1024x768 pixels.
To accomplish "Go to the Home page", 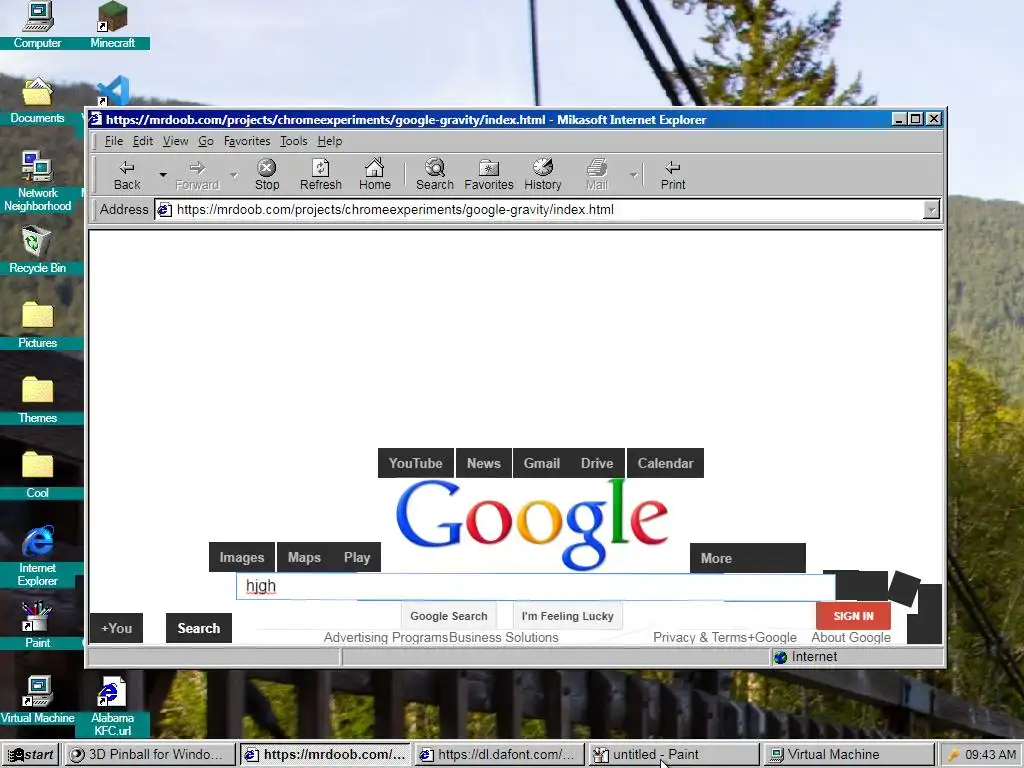I will [x=374, y=175].
